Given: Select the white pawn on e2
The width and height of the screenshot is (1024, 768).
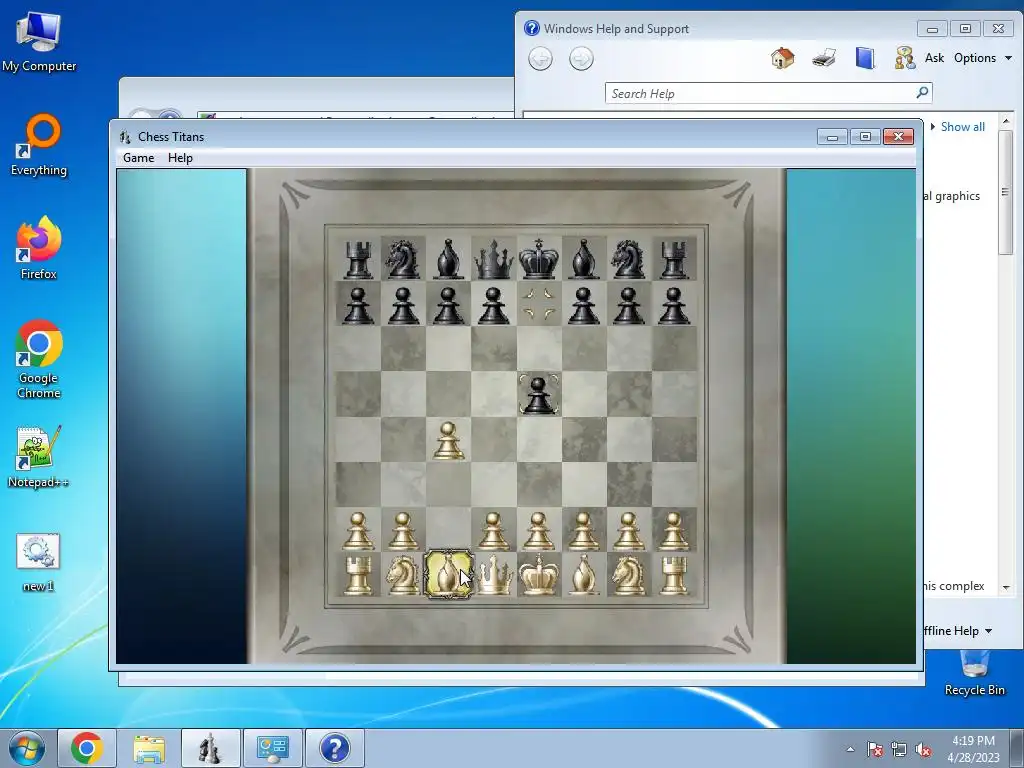Looking at the screenshot, I should (x=539, y=530).
